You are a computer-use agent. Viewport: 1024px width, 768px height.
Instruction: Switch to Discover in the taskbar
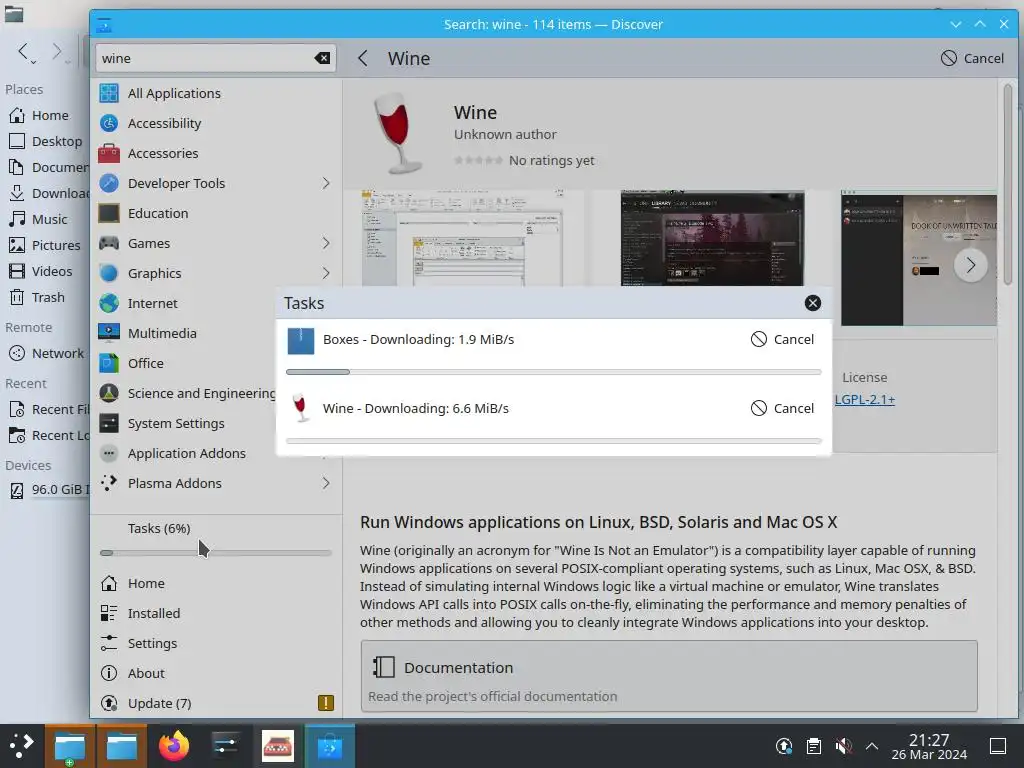pyautogui.click(x=330, y=746)
